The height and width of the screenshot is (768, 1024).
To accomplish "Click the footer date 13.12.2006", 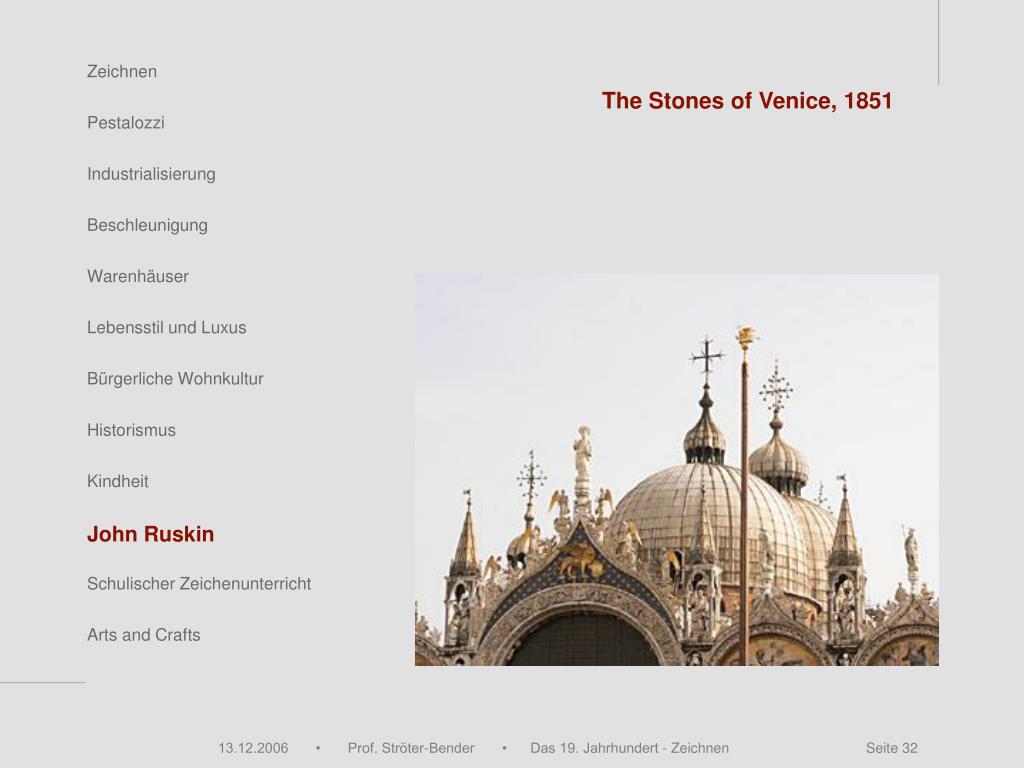I will (253, 748).
